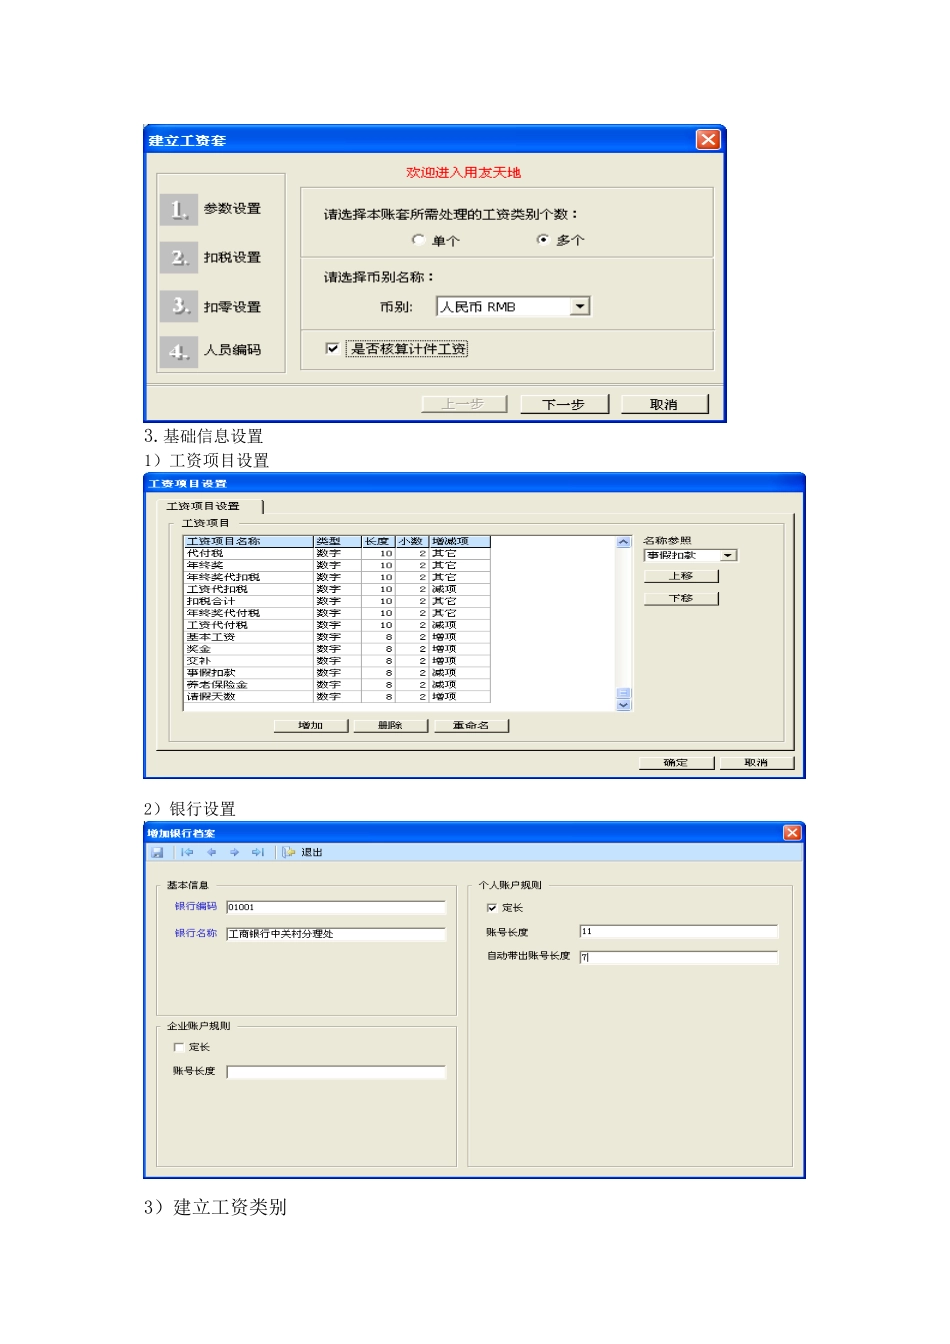The image size is (950, 1344).
Task: Click the 工资项目 list scrollbar thumb
Action: (624, 693)
